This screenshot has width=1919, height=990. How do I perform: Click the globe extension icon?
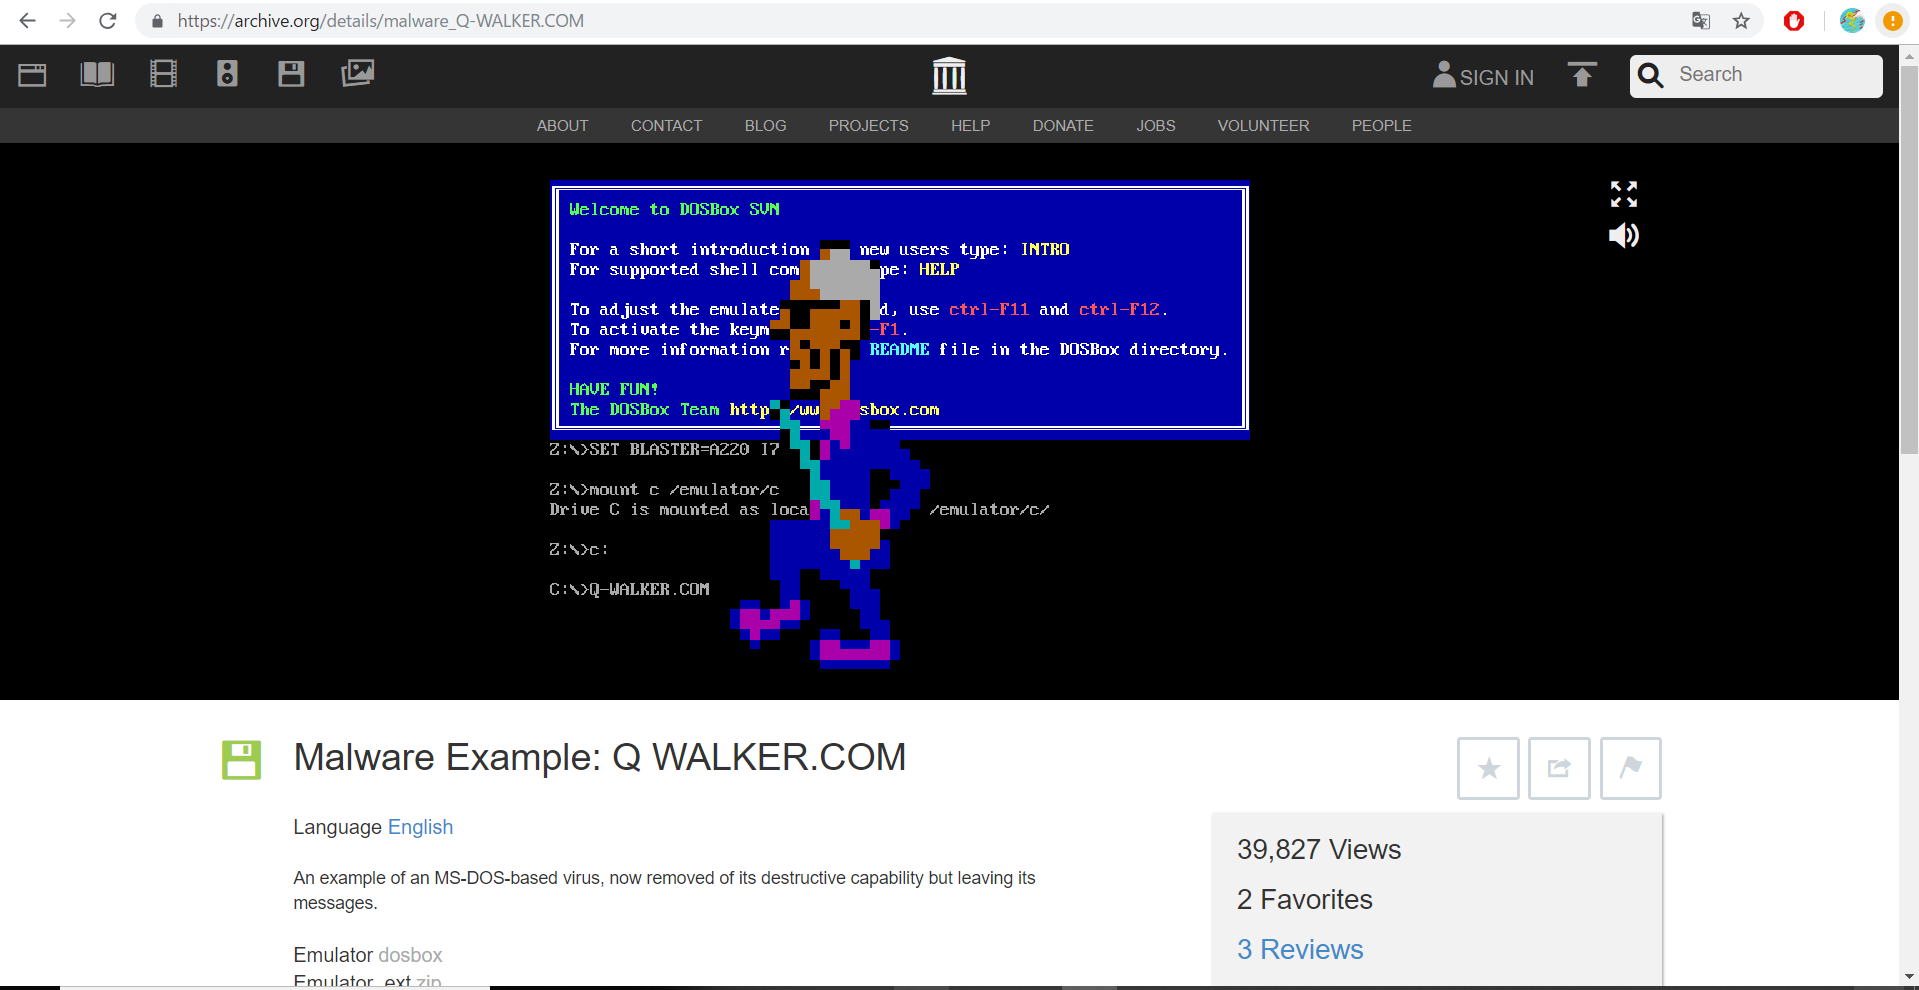[x=1852, y=21]
